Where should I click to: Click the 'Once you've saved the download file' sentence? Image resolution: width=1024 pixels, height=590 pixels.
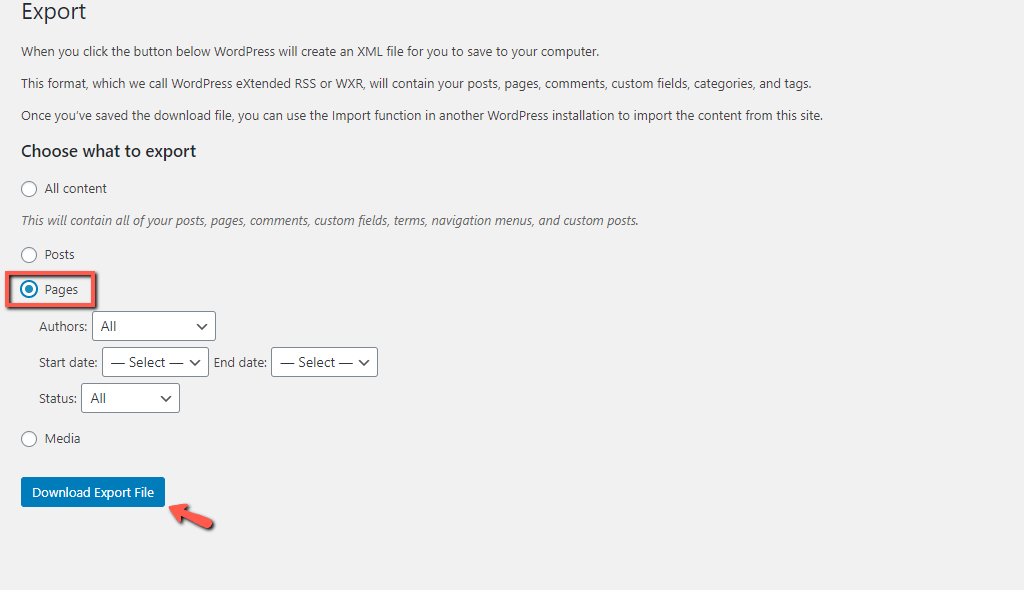pyautogui.click(x=422, y=116)
